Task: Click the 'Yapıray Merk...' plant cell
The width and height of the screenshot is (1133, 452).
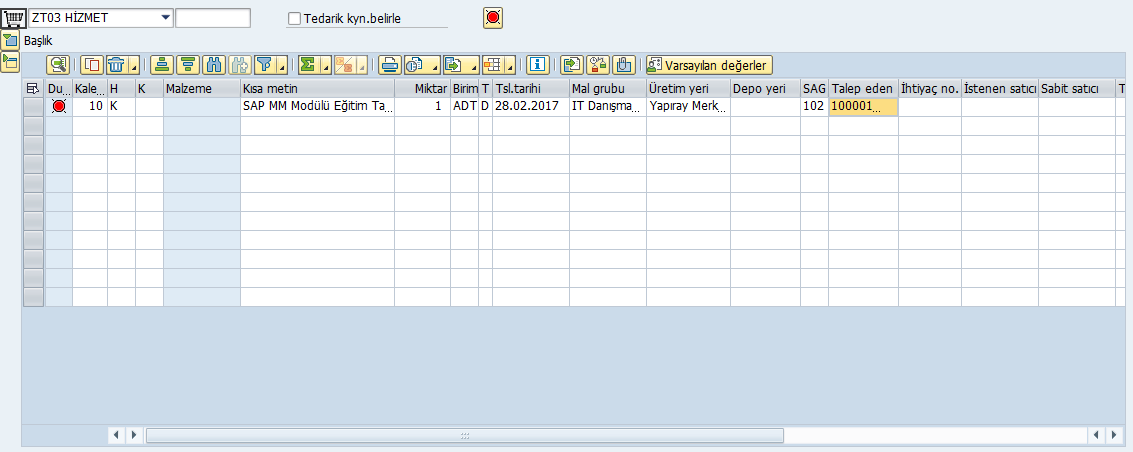Action: [688, 107]
